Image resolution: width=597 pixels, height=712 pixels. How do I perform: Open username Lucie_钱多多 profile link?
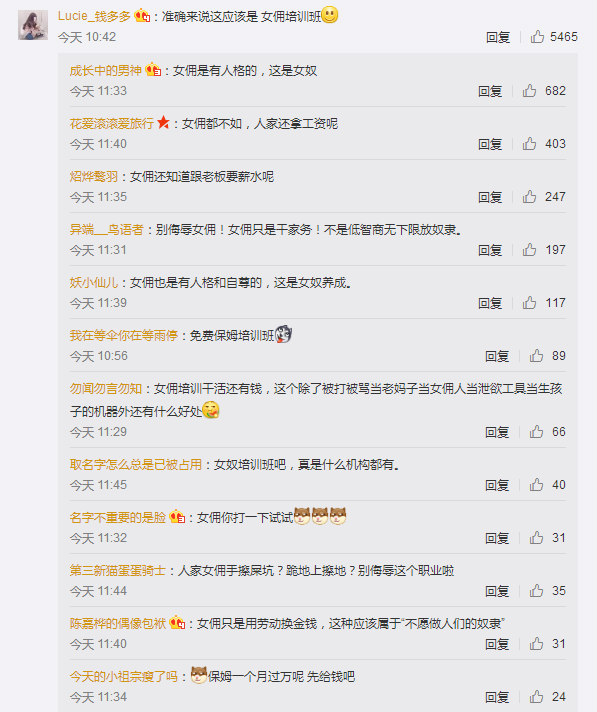(94, 16)
